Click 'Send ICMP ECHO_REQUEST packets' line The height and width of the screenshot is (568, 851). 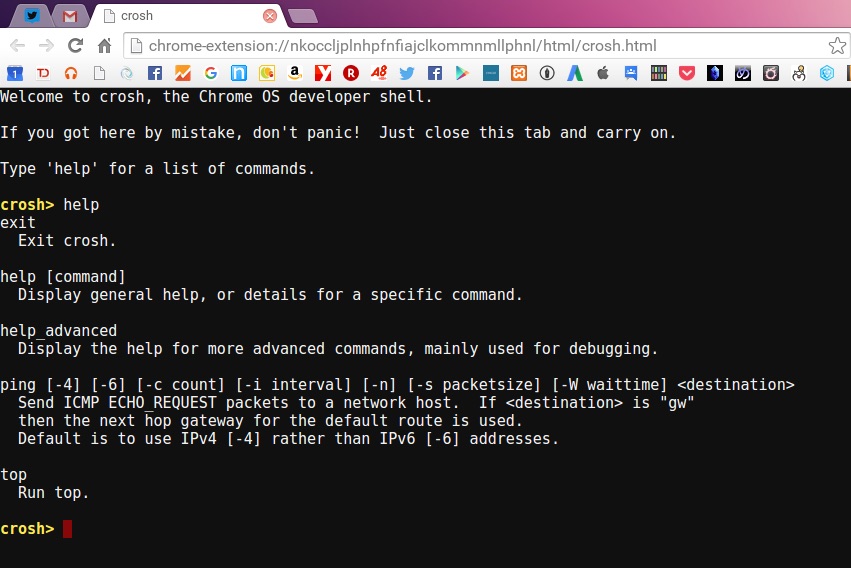point(356,403)
